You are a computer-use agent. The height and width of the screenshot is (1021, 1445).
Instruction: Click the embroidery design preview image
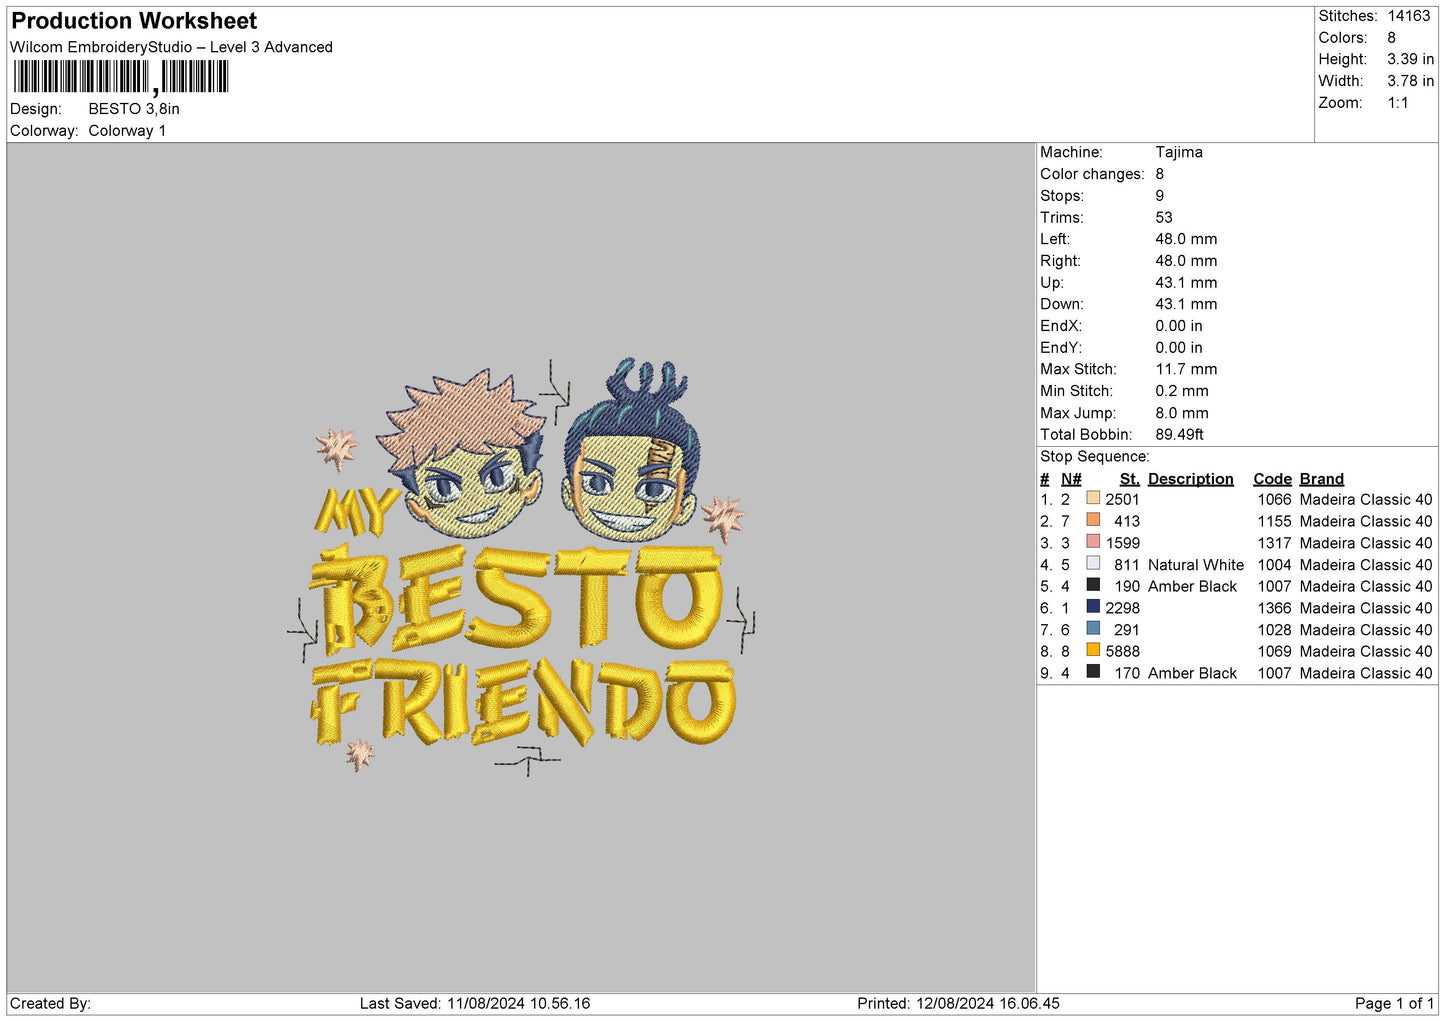coord(521,567)
